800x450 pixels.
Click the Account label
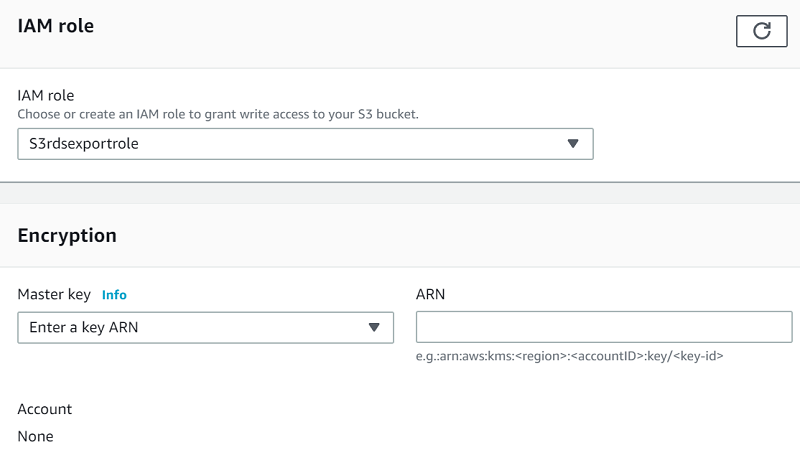(x=45, y=409)
